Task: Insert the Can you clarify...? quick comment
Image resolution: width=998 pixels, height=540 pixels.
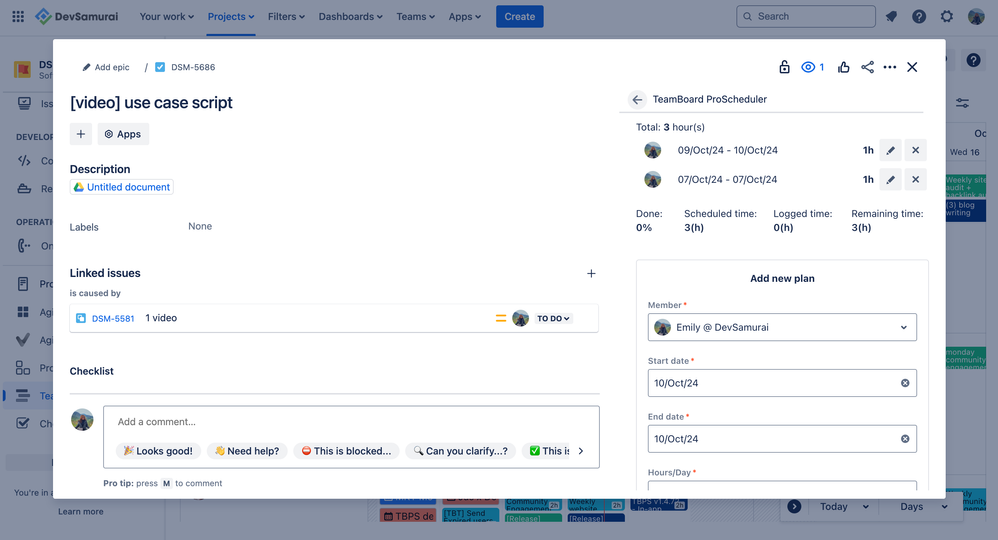Action: 460,451
